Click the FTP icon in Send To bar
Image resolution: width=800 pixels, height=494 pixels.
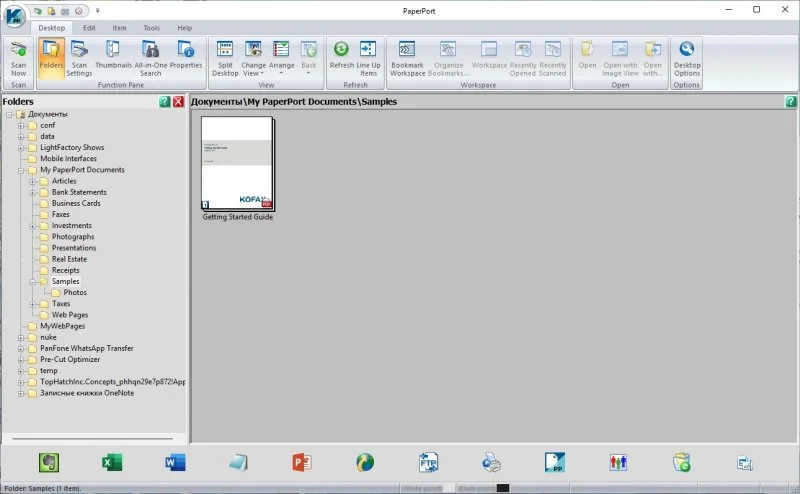(x=428, y=463)
